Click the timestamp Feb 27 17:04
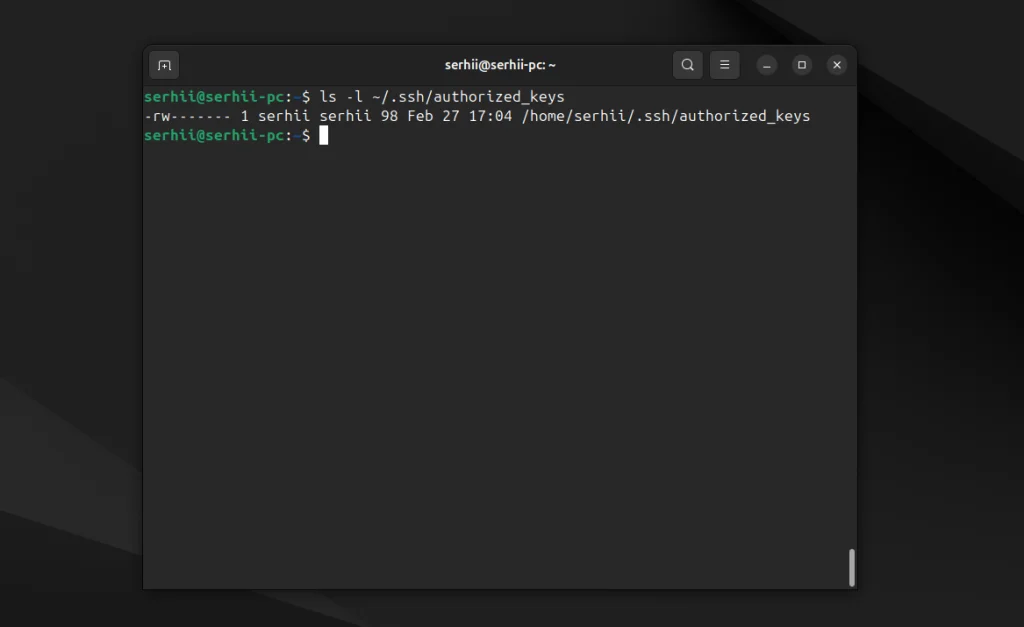 pos(459,116)
